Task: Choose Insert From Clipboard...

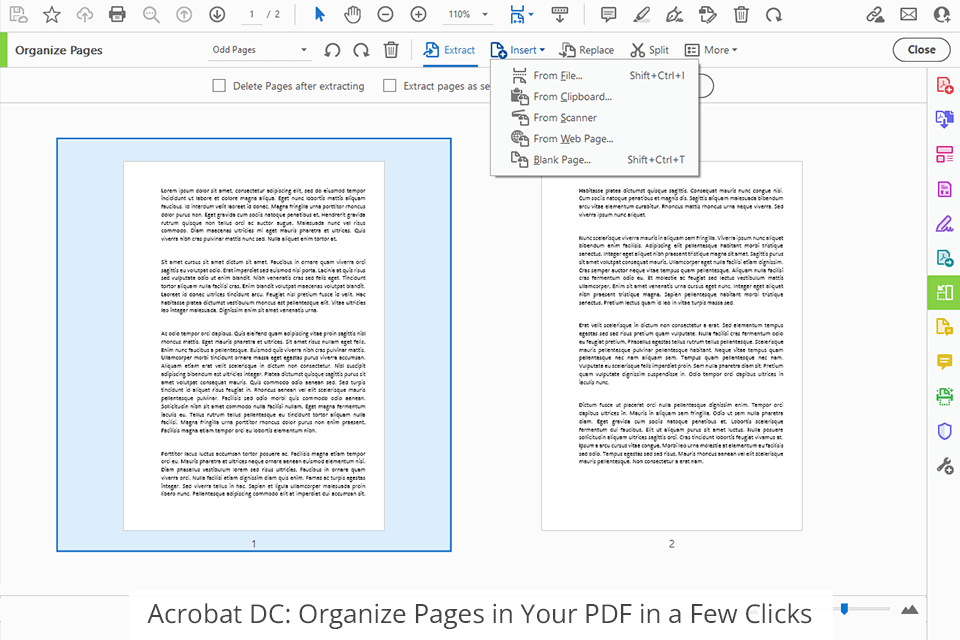Action: pyautogui.click(x=594, y=96)
